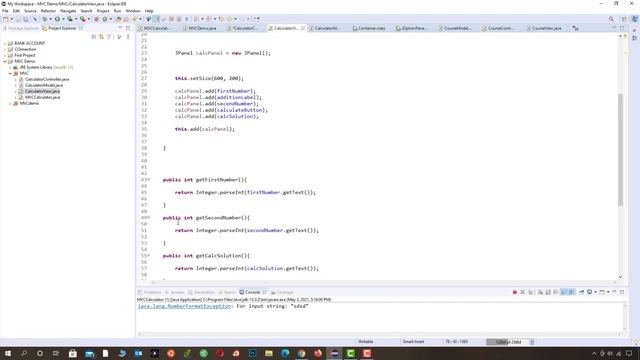Click the Clear Console icon
Image resolution: width=640 pixels, height=360 pixels.
[540, 292]
